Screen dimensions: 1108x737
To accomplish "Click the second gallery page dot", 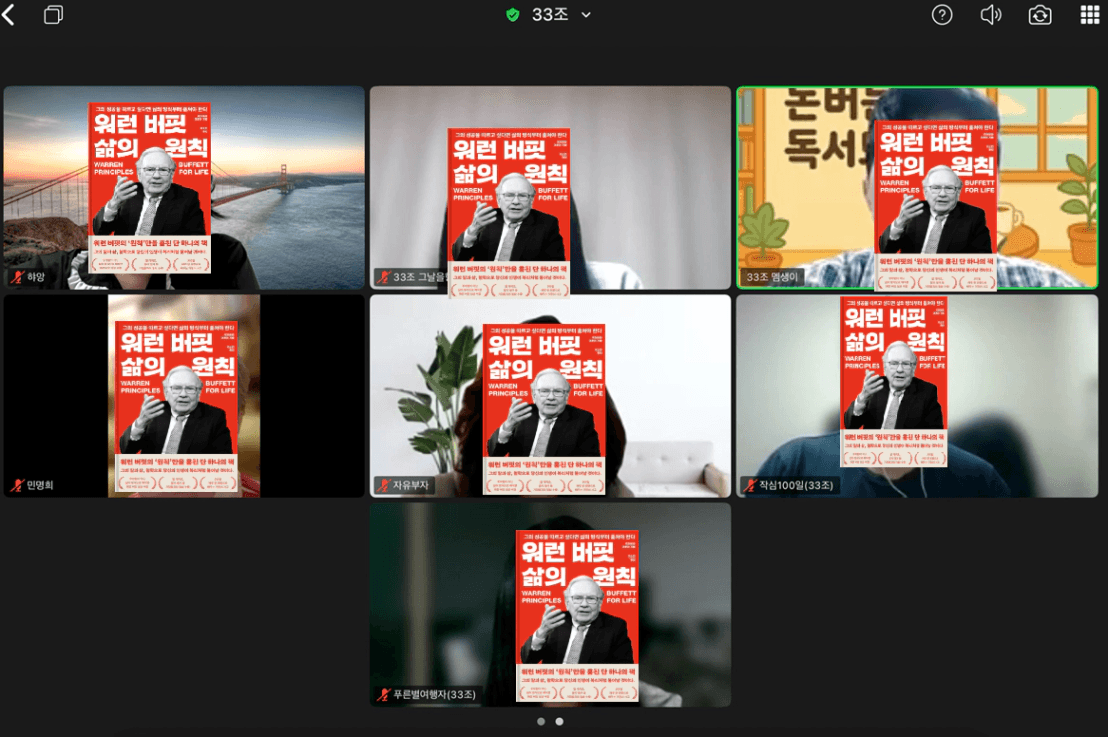I will point(559,721).
